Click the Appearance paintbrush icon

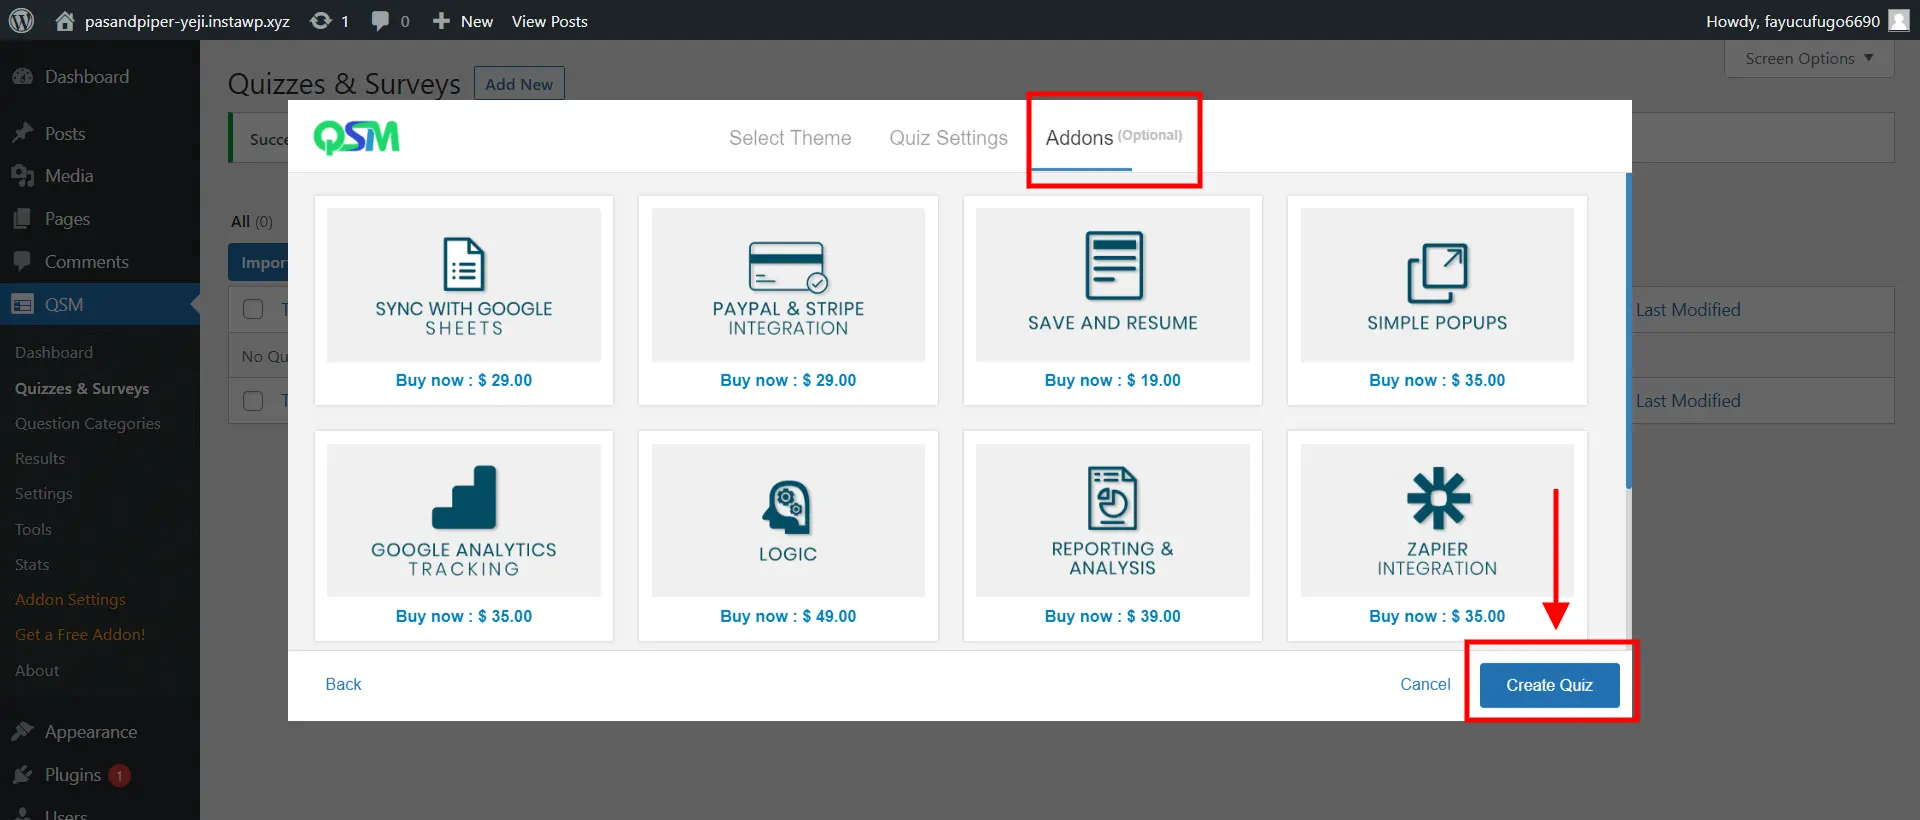(22, 732)
